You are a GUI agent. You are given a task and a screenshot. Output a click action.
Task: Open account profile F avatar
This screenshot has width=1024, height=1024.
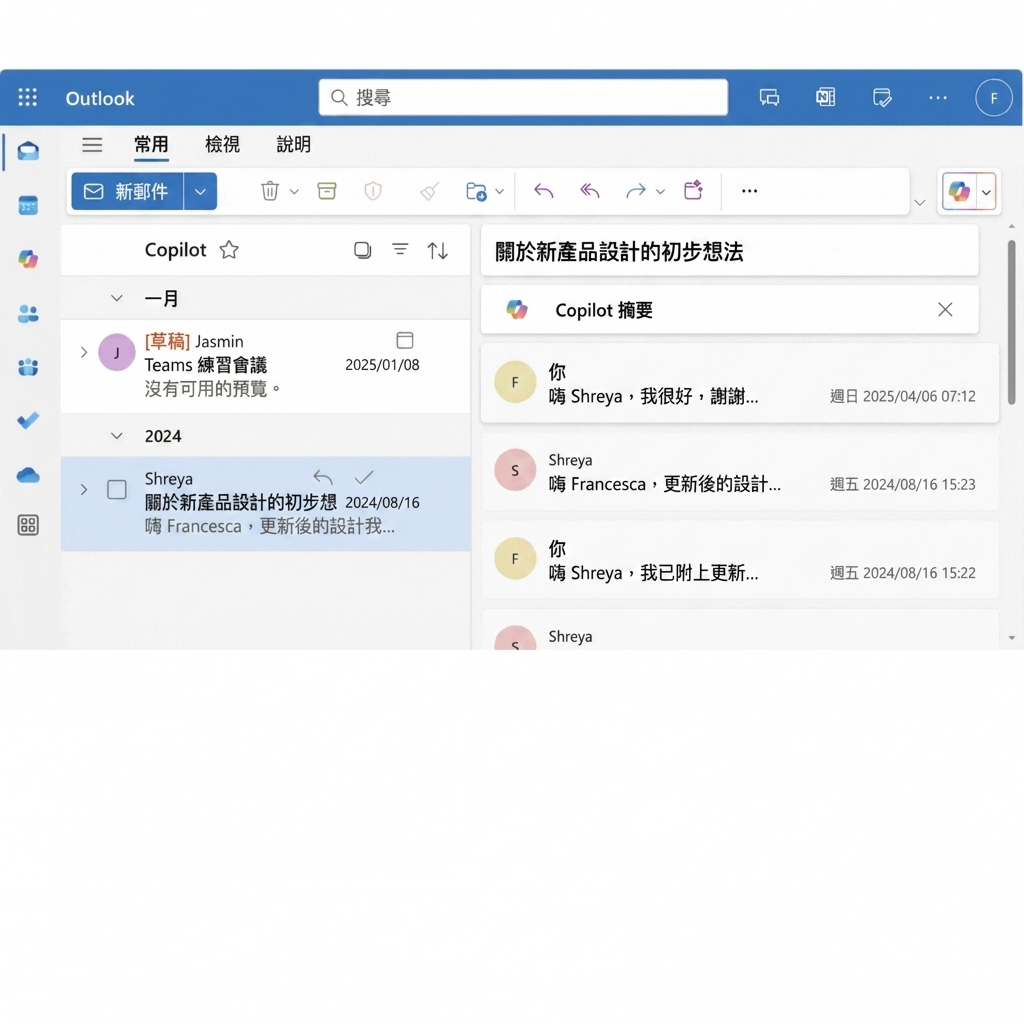(994, 98)
